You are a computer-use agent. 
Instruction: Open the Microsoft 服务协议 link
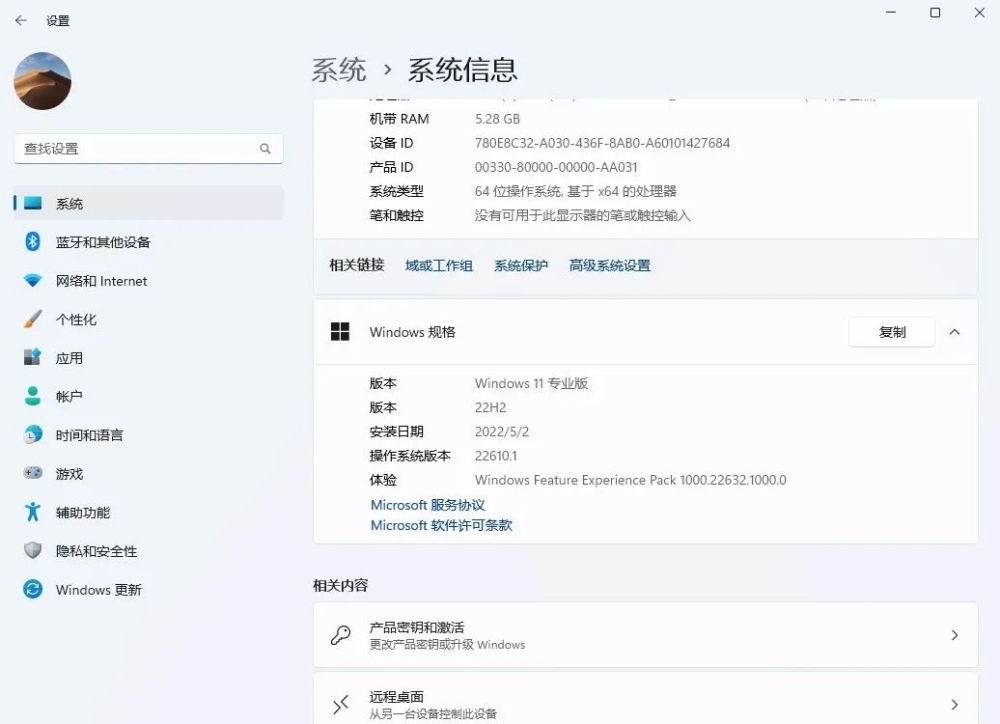coord(427,505)
